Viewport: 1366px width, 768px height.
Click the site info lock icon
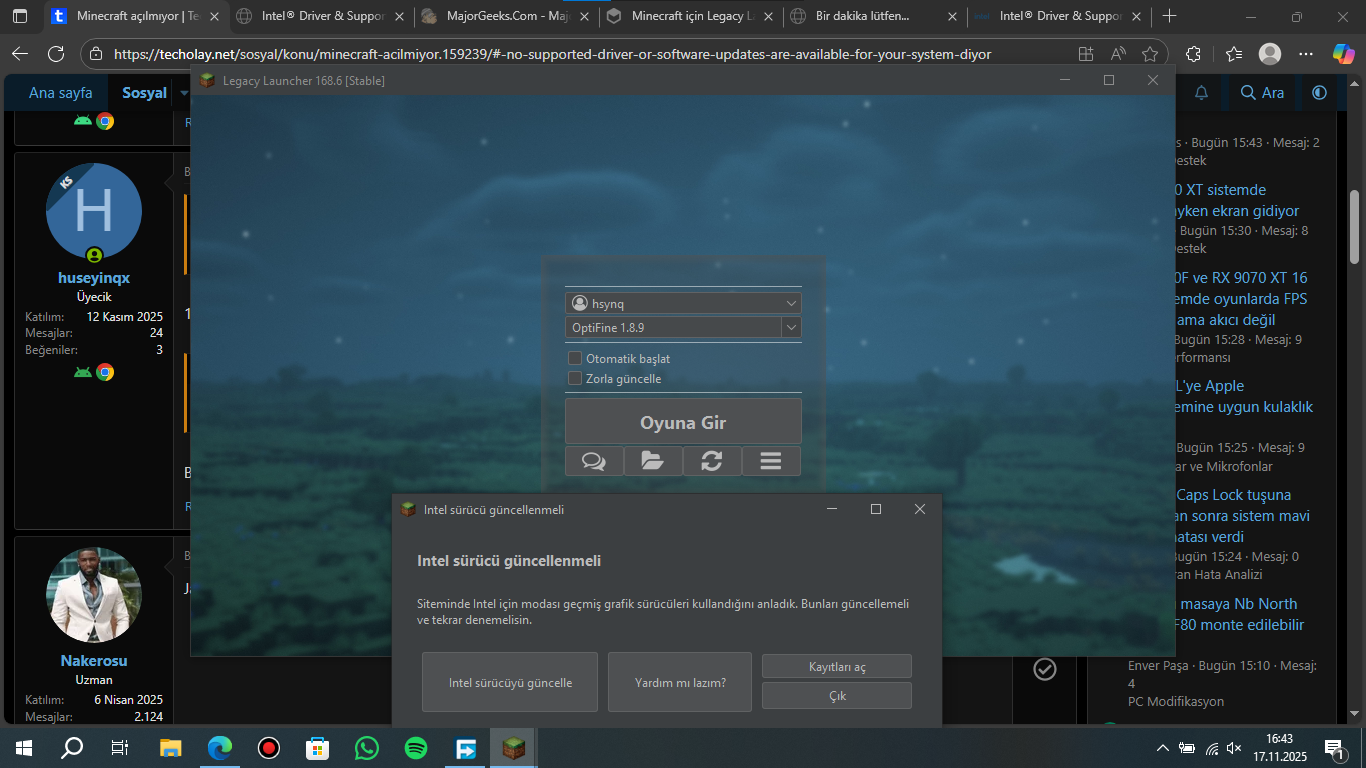click(x=95, y=54)
